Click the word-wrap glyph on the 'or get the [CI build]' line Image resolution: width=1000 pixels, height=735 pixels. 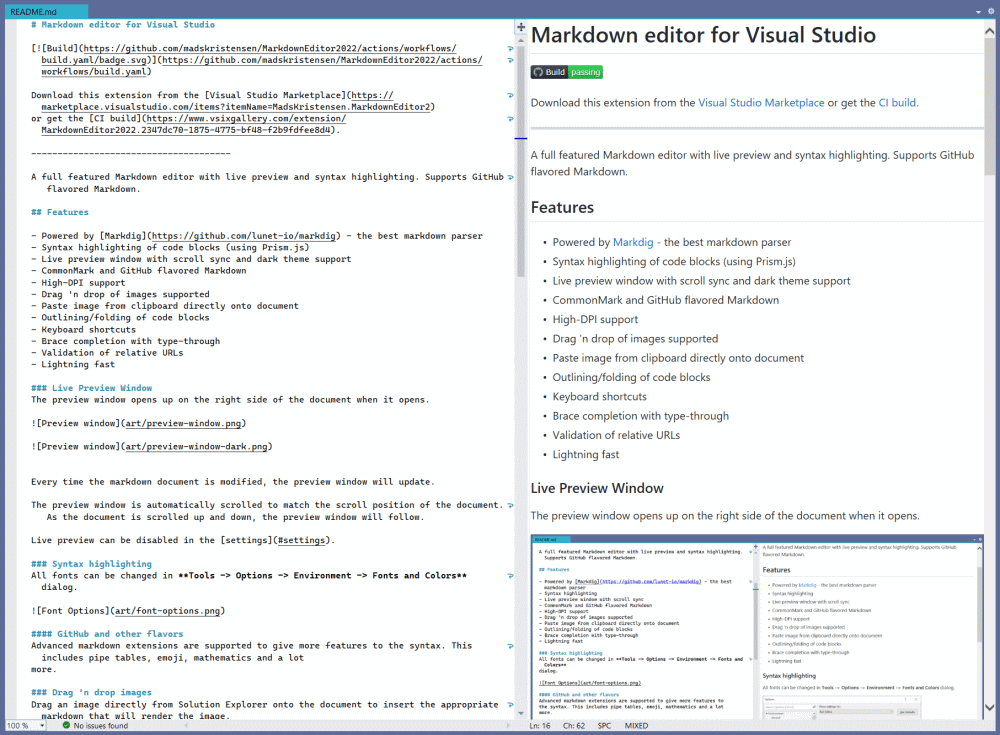(x=510, y=119)
